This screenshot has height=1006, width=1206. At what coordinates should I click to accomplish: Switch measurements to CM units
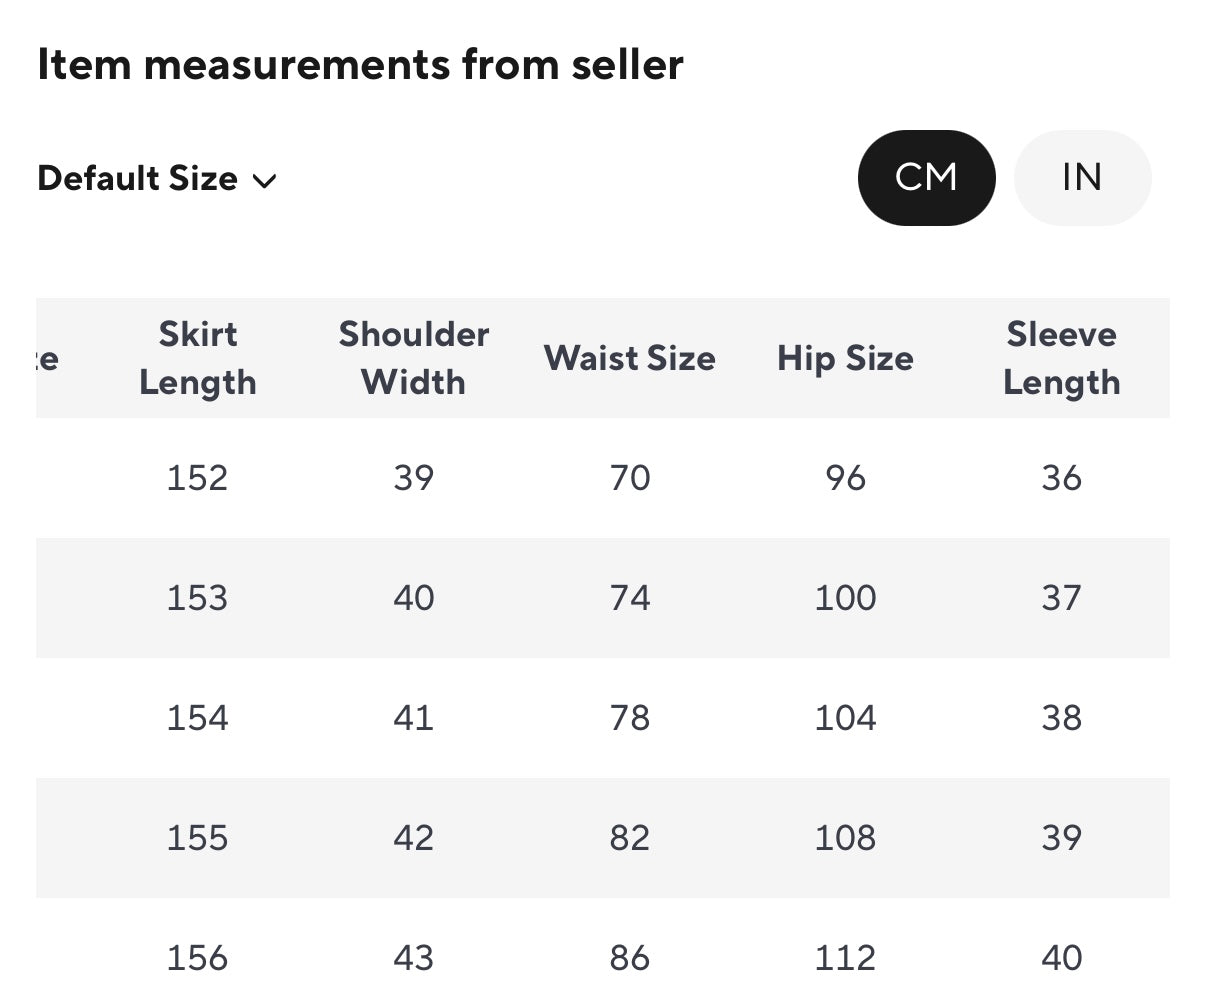(x=926, y=178)
